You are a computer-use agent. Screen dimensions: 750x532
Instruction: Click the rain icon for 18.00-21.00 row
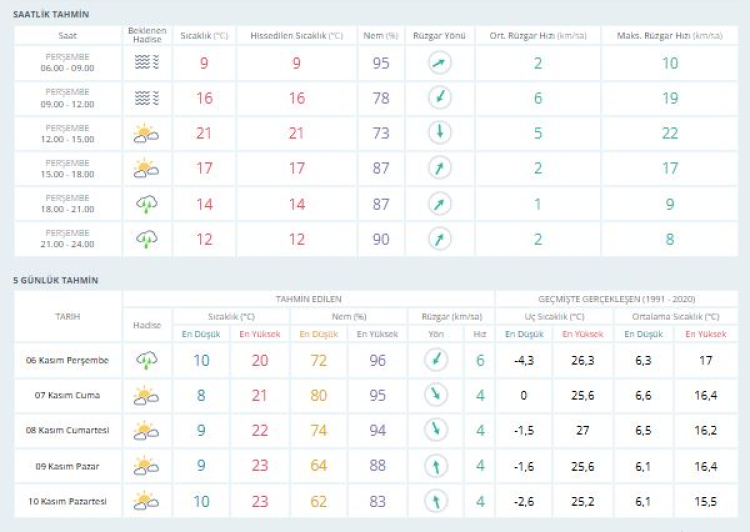146,204
